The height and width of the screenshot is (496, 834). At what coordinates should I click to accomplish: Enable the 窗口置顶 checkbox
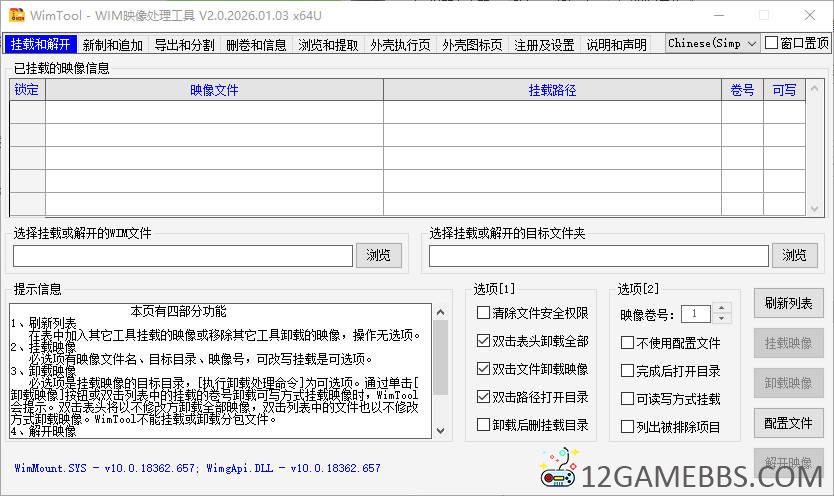771,43
